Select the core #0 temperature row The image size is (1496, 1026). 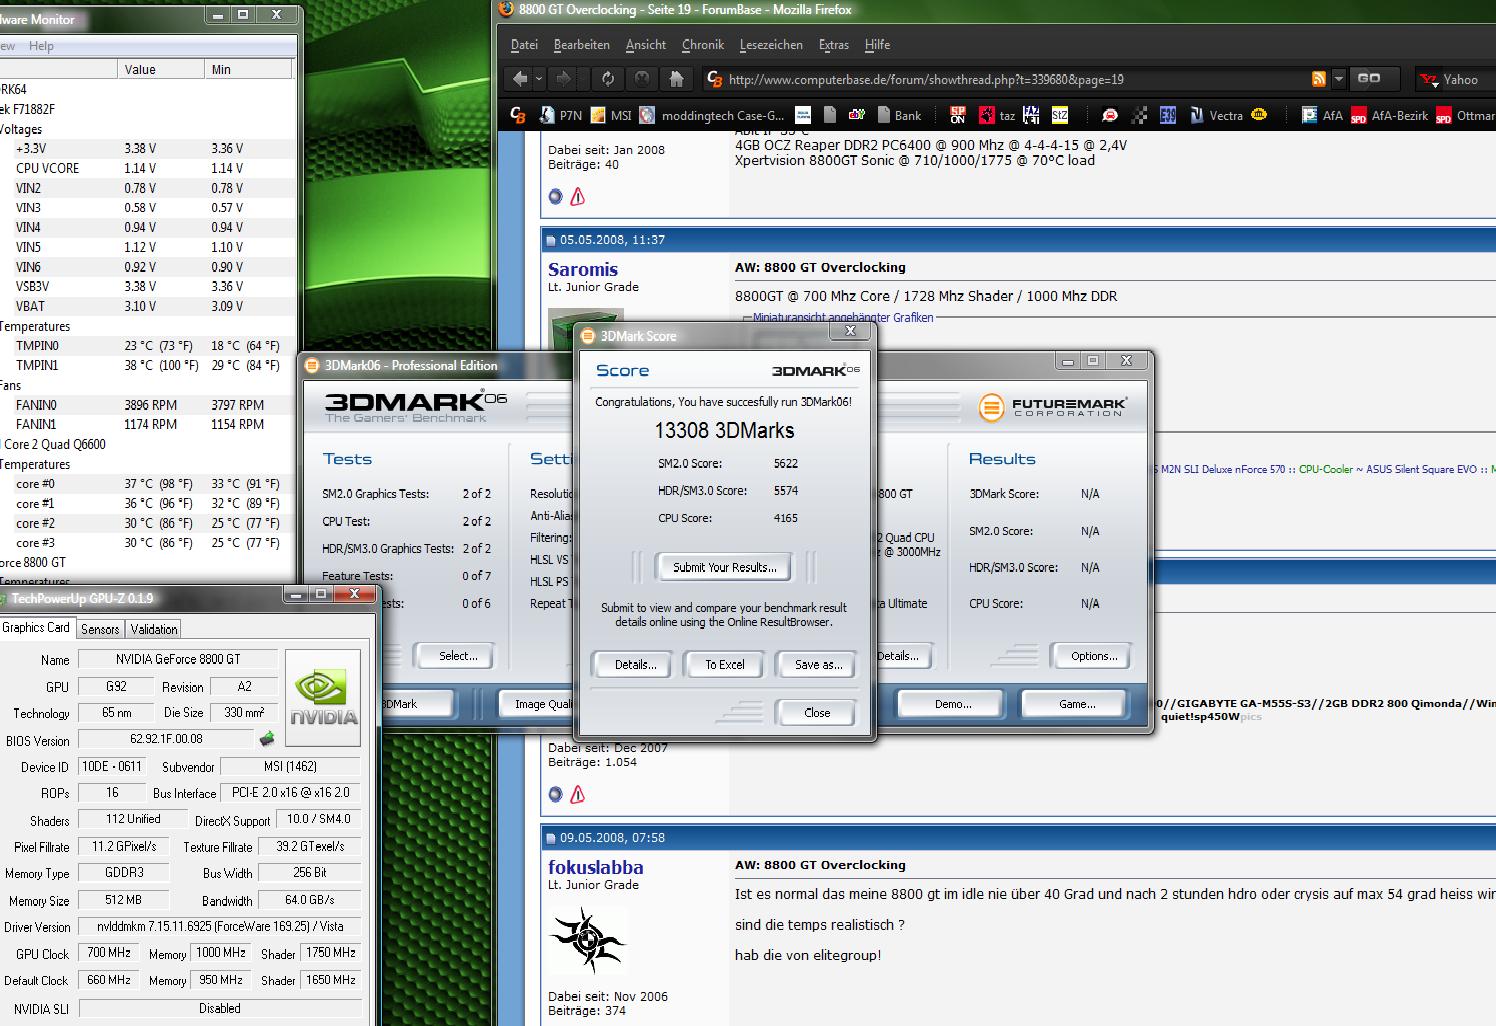[x=146, y=484]
